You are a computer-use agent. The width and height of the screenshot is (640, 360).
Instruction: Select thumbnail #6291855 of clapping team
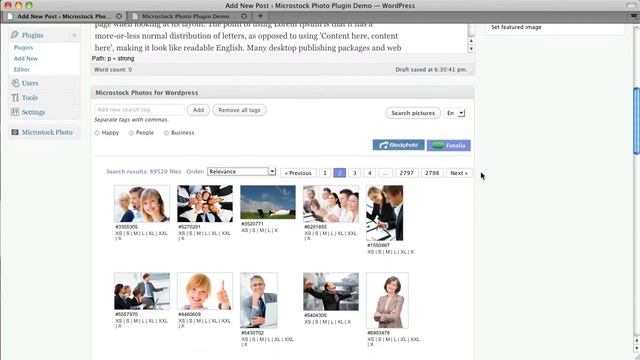(331, 204)
